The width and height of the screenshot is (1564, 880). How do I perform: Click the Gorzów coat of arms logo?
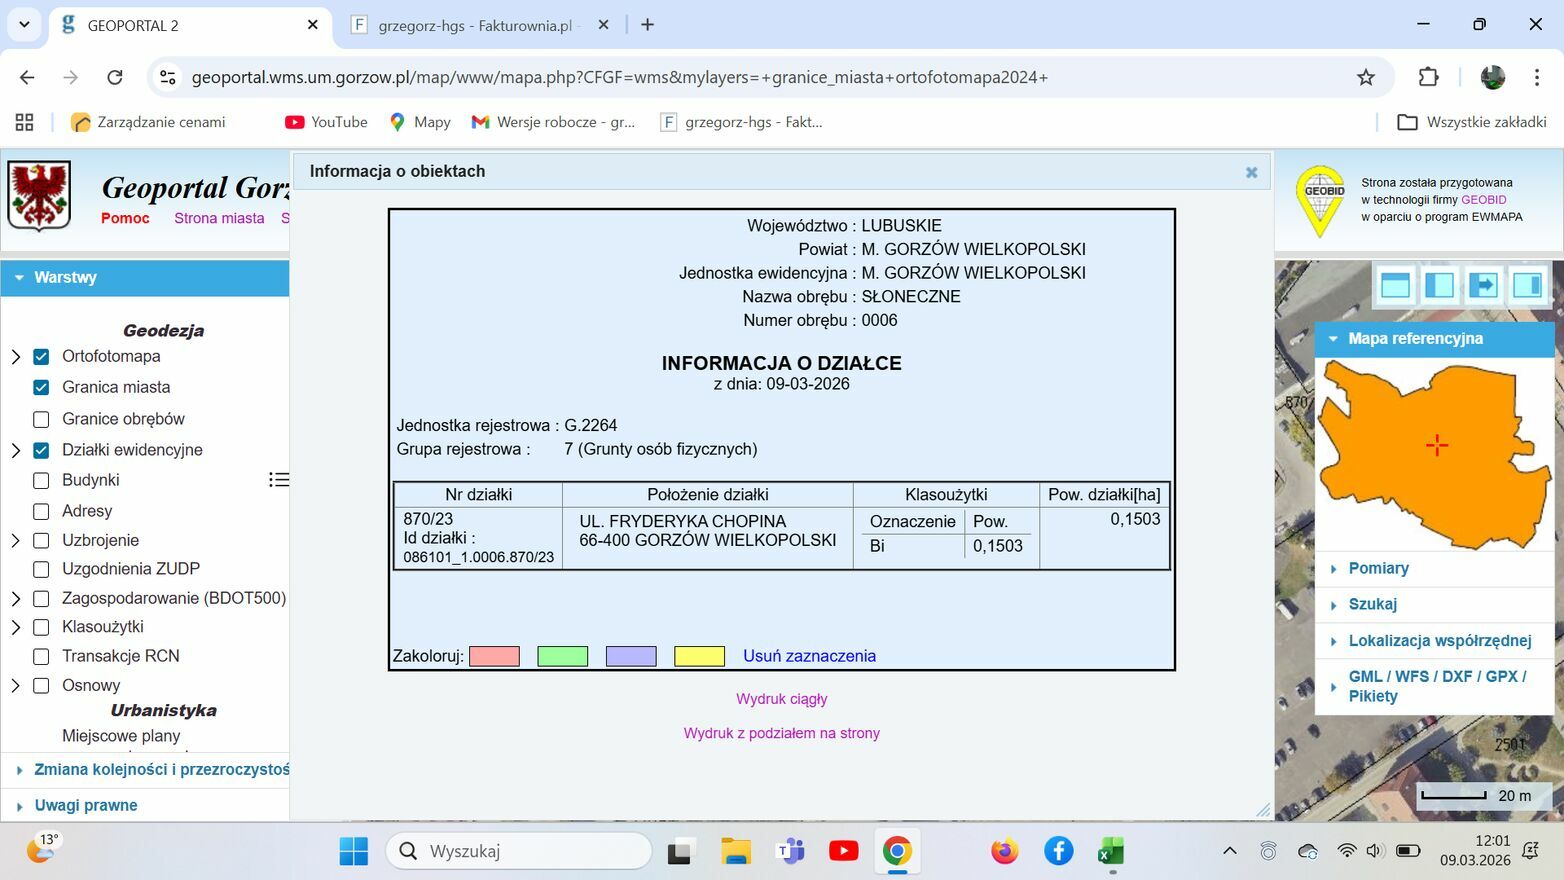(x=39, y=195)
